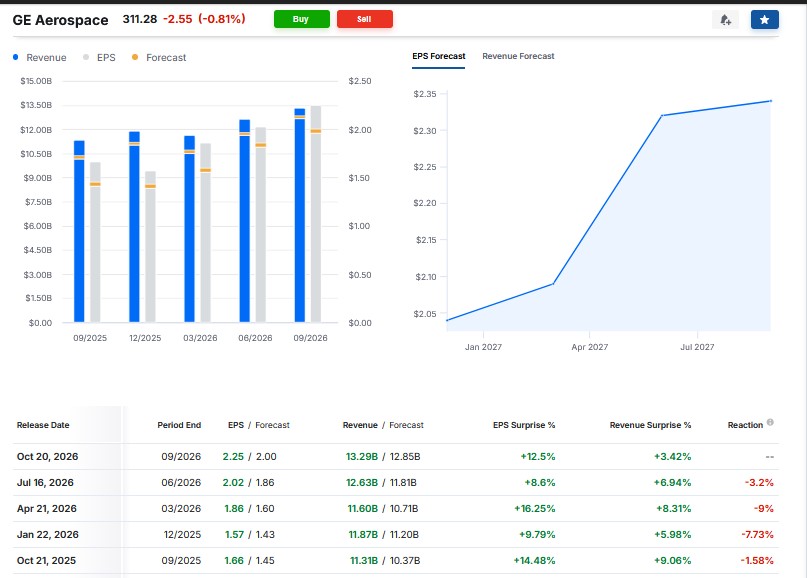Click the +12.5% EPS surprise value
807x578 pixels.
(x=538, y=457)
